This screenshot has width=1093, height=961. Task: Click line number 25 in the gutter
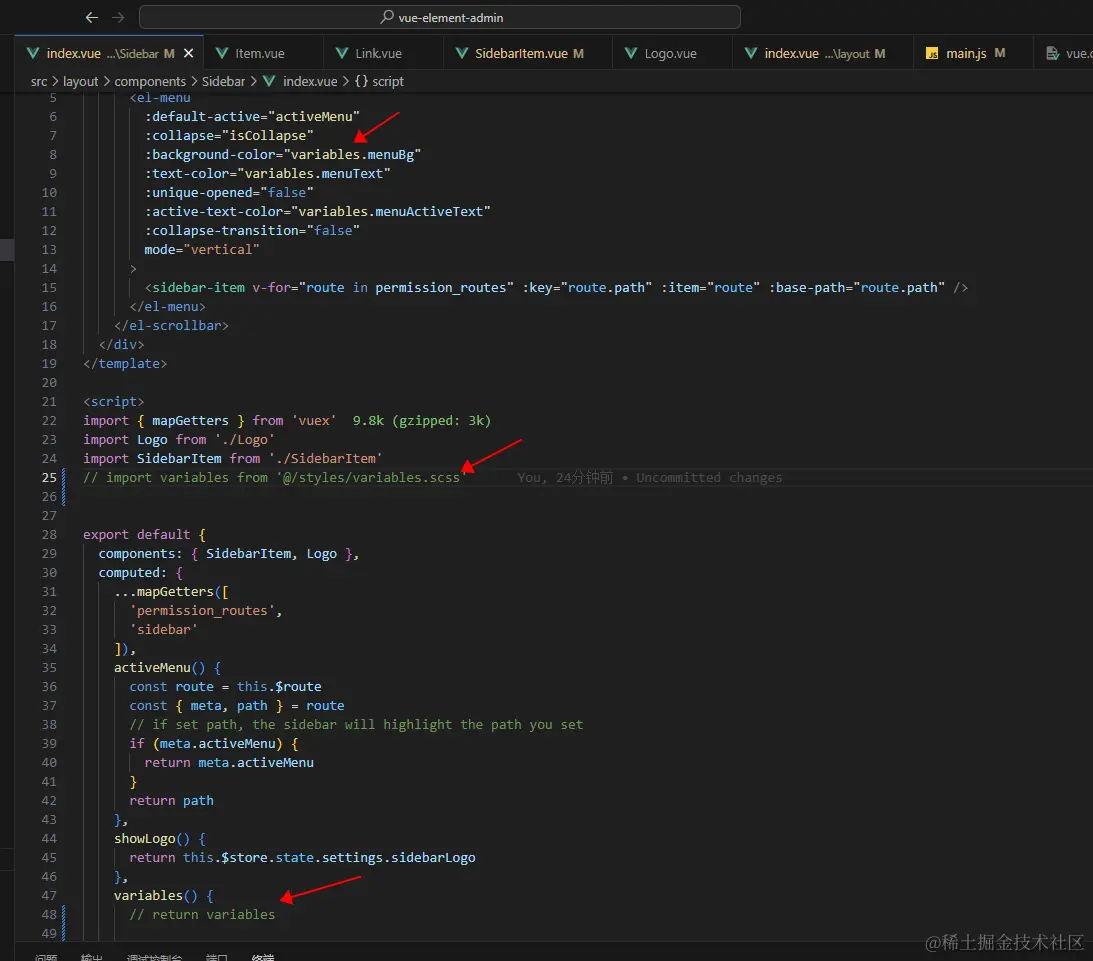pyautogui.click(x=49, y=478)
